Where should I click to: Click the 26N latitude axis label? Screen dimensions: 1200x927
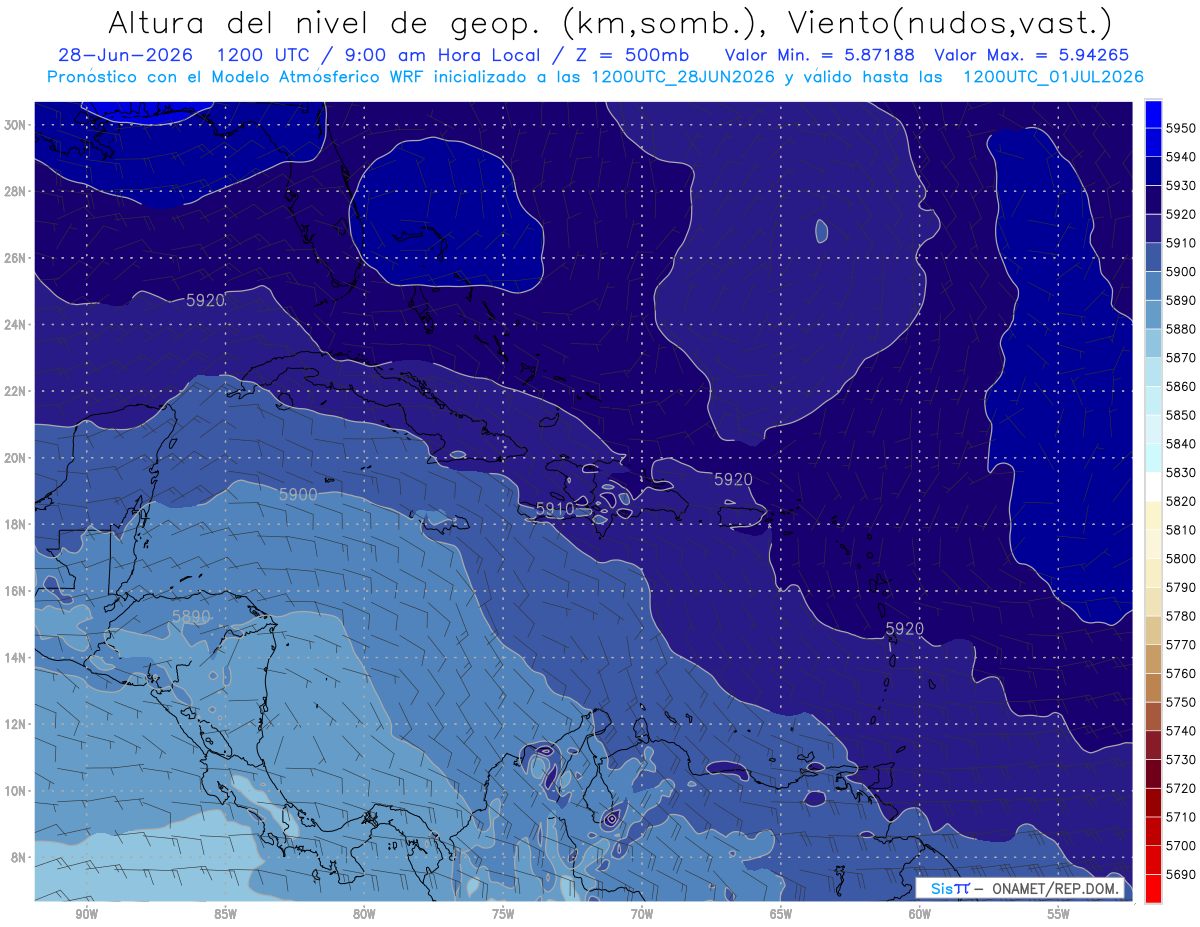pyautogui.click(x=15, y=258)
